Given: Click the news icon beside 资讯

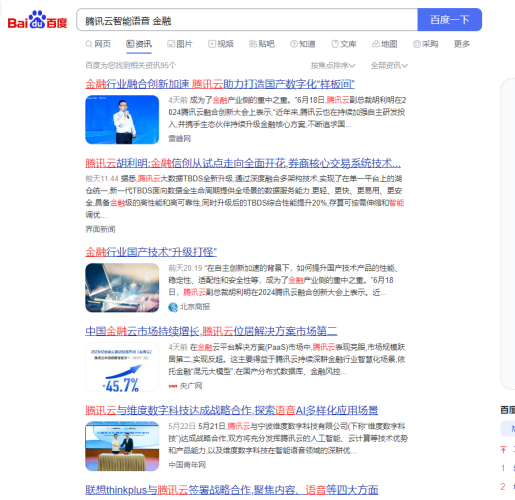Looking at the screenshot, I should [x=130, y=44].
